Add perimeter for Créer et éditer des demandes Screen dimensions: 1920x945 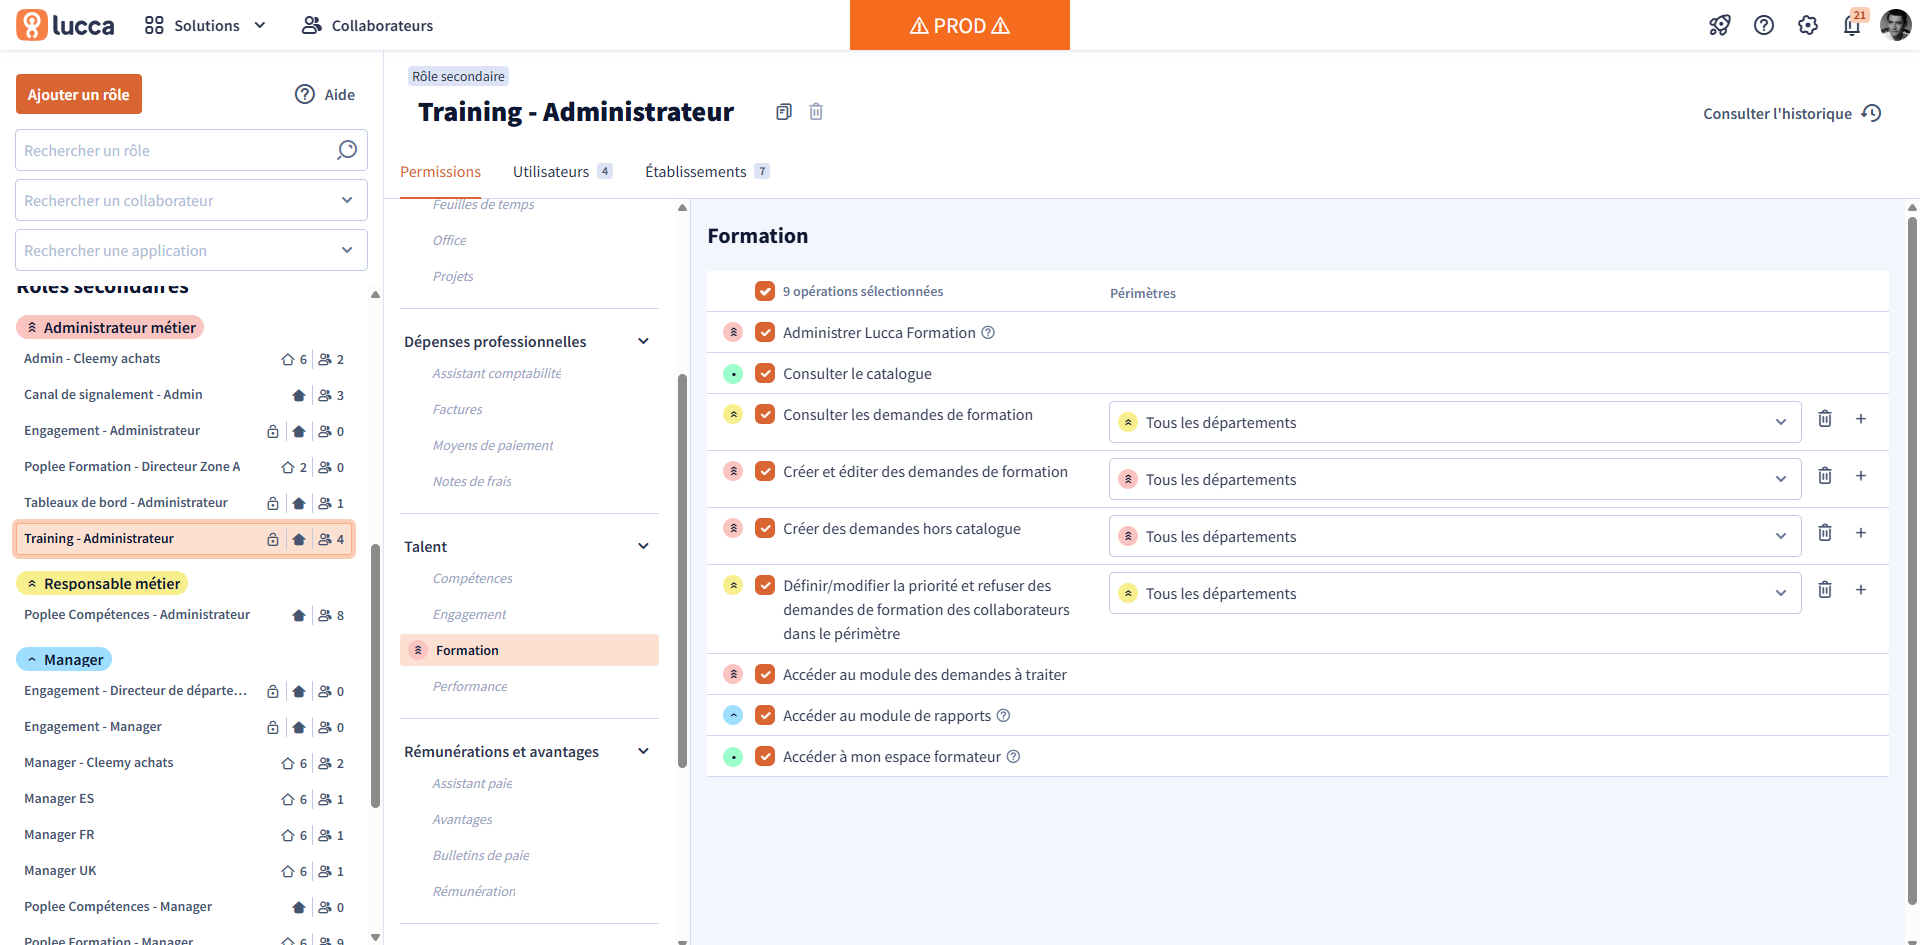click(x=1861, y=476)
